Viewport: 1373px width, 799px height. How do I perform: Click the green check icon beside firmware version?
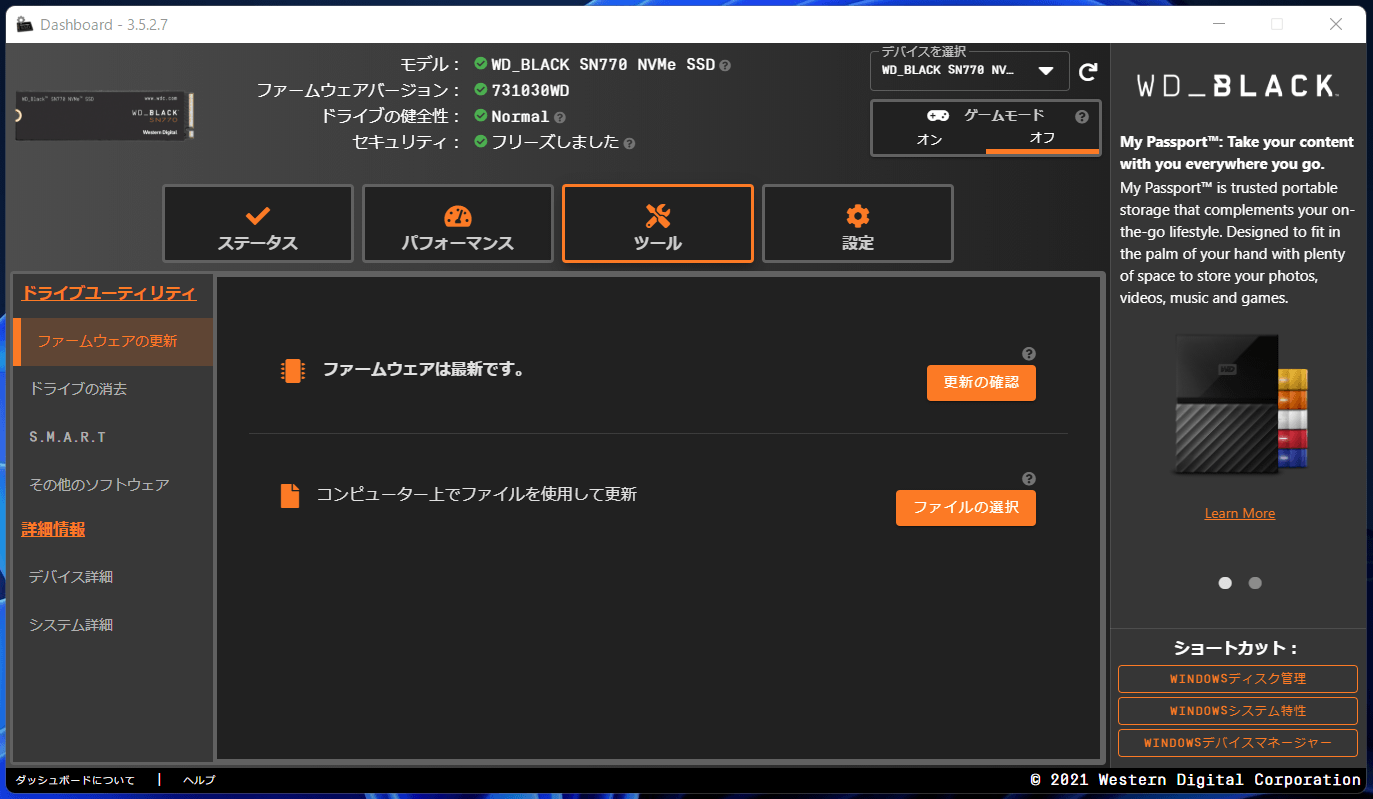pos(481,90)
